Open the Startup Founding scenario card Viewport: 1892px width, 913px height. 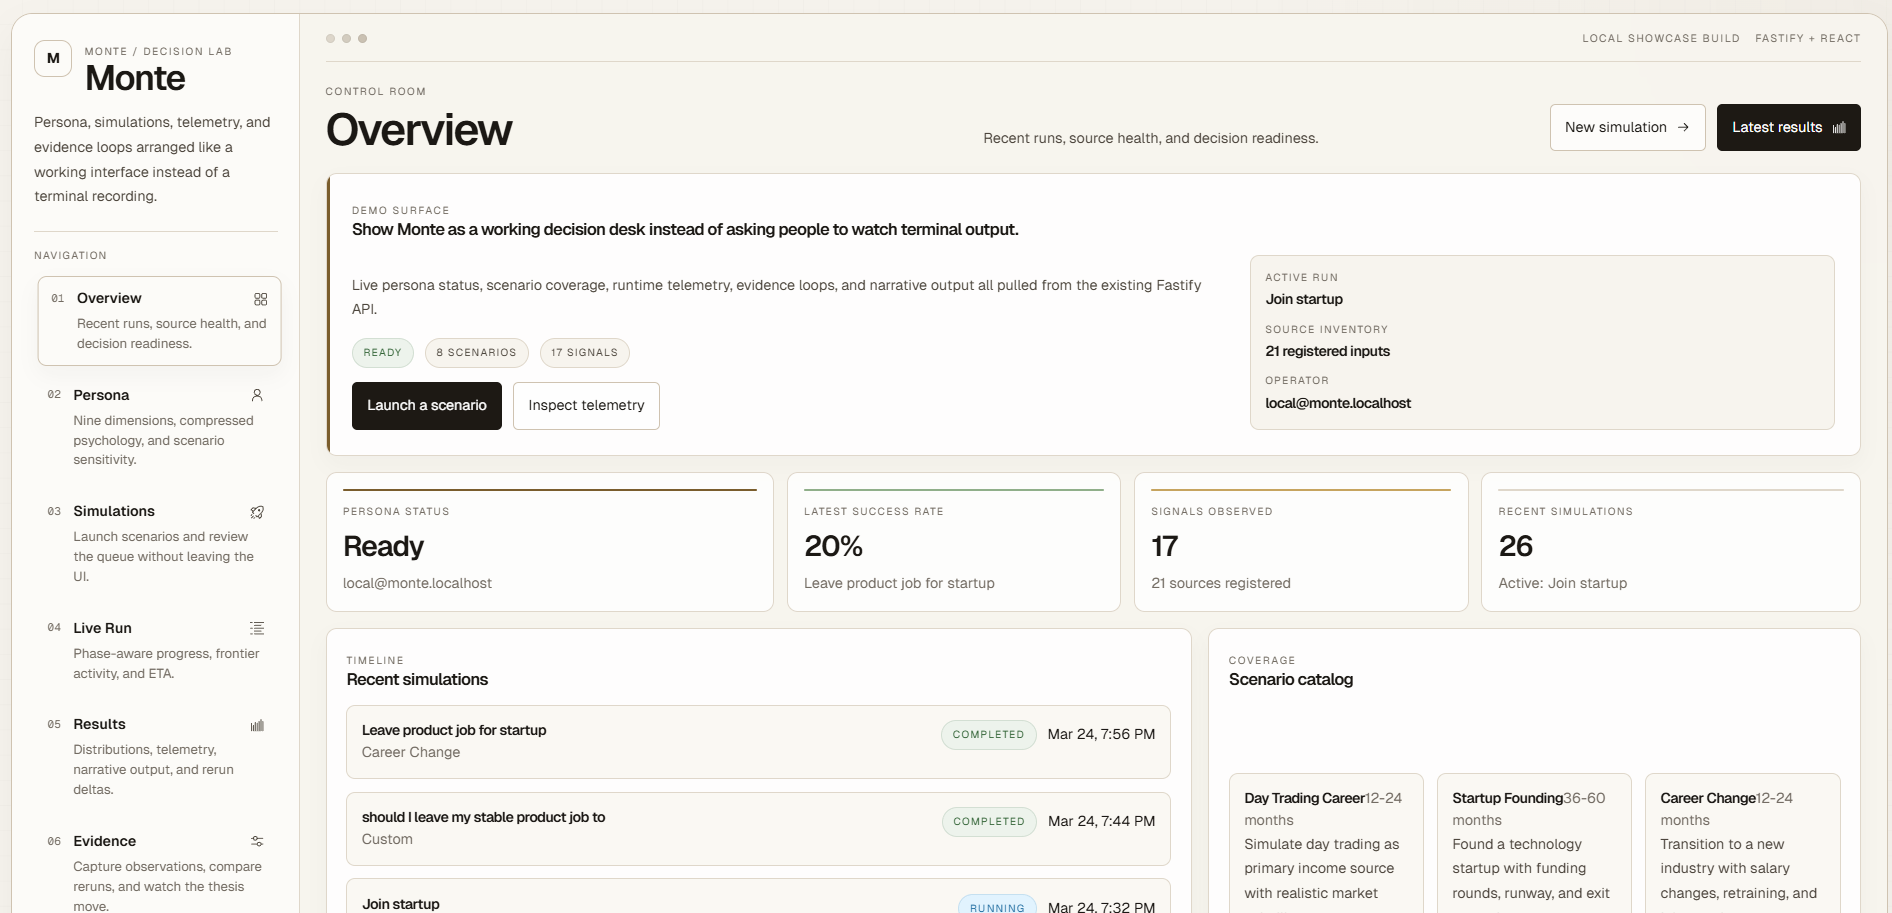(x=1534, y=844)
